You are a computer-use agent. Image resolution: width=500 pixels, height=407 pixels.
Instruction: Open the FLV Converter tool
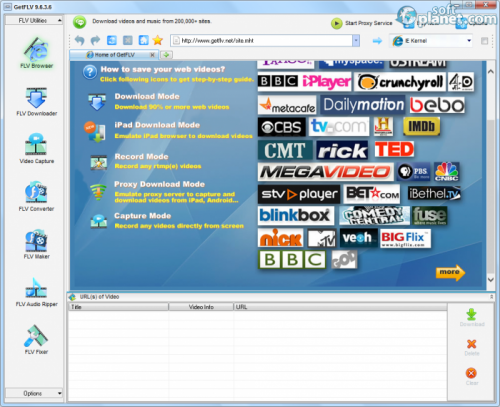tap(36, 196)
